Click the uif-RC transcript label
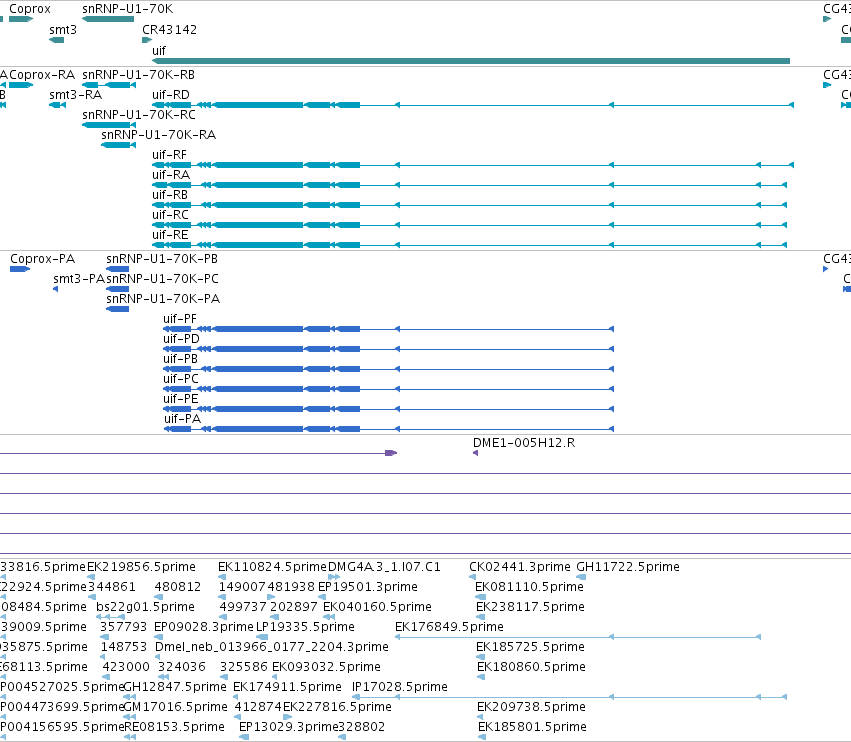The height and width of the screenshot is (742, 851). point(170,215)
